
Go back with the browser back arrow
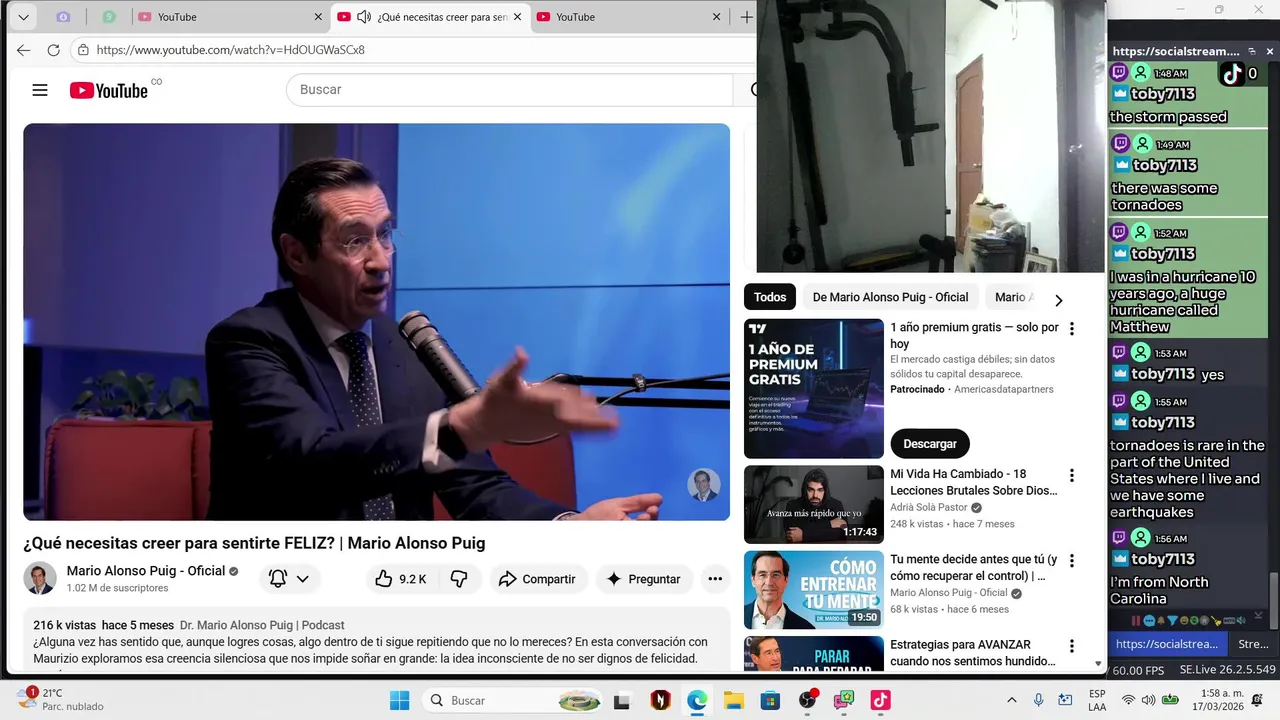click(x=23, y=49)
